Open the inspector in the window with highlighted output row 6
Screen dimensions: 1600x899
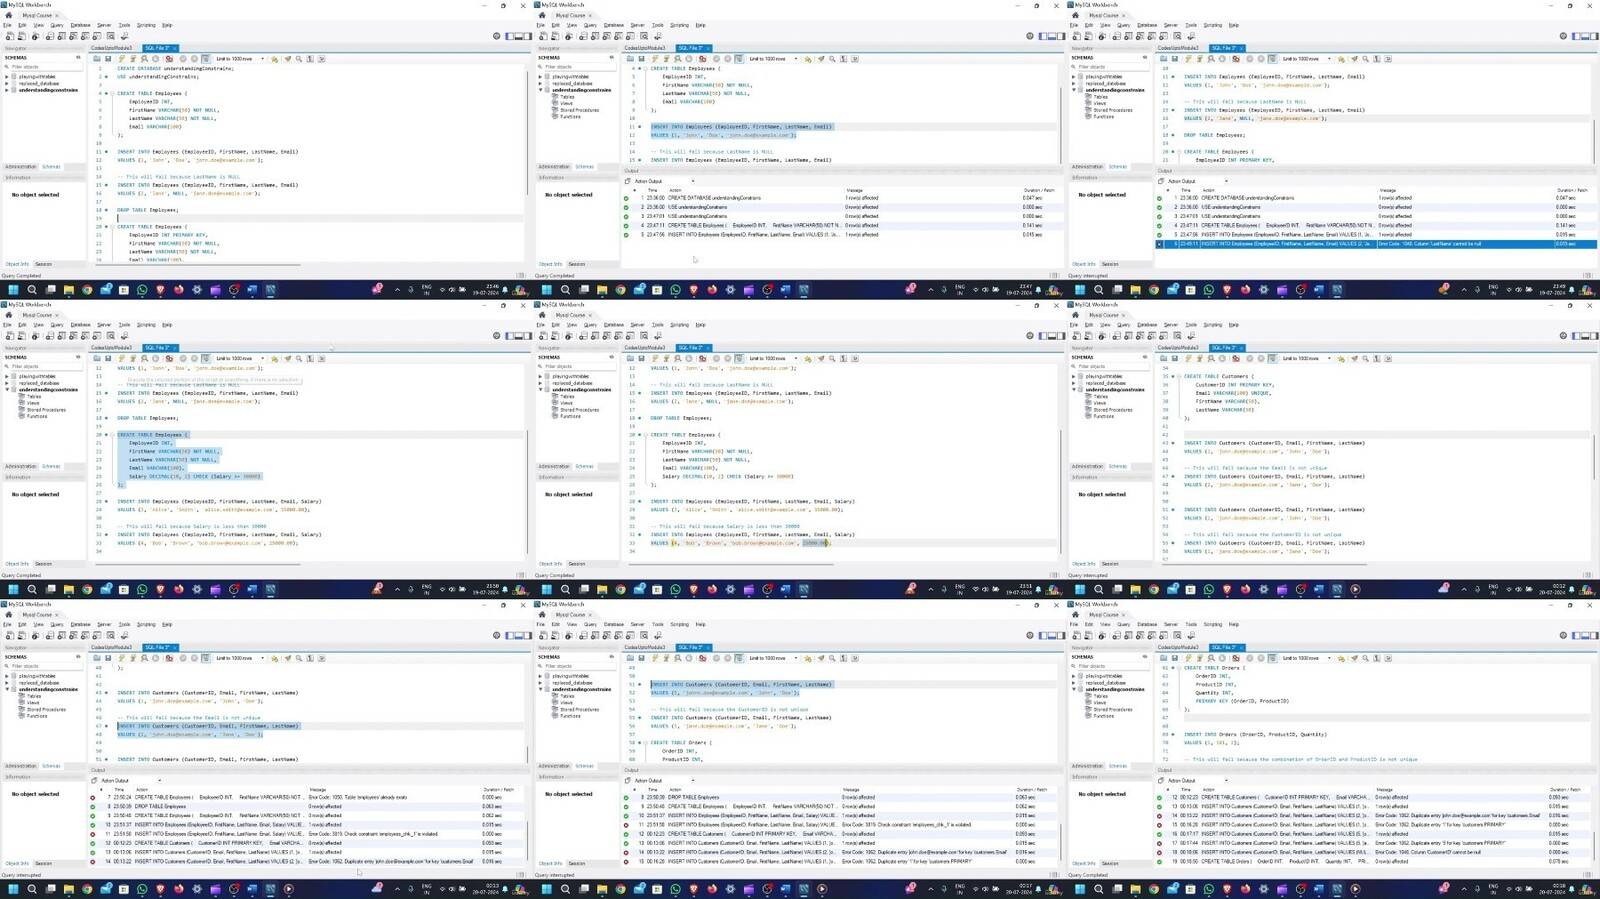[1101, 36]
